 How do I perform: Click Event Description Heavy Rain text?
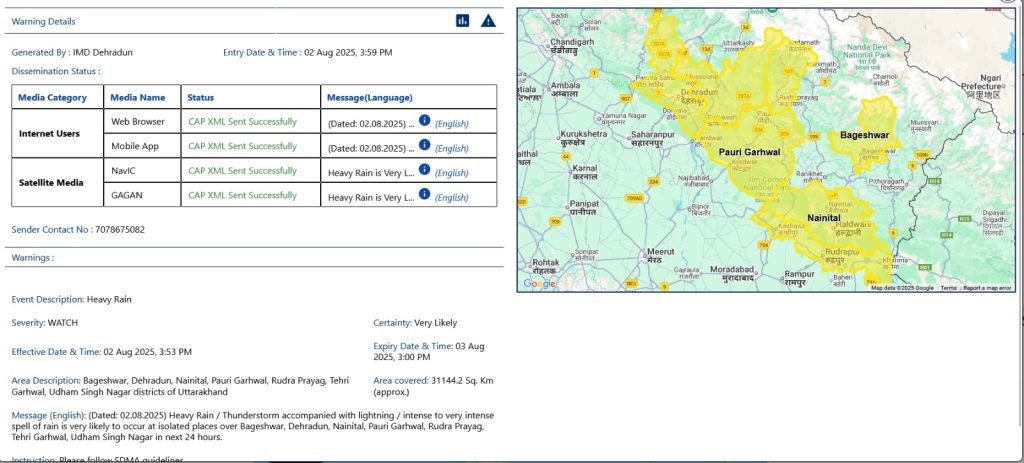coord(71,299)
